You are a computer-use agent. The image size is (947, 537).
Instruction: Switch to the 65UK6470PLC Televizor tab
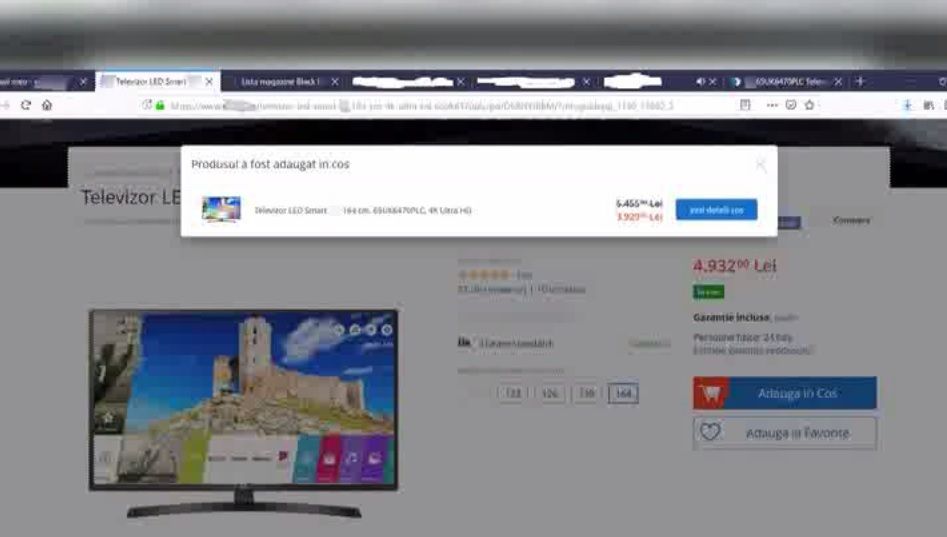coord(785,82)
